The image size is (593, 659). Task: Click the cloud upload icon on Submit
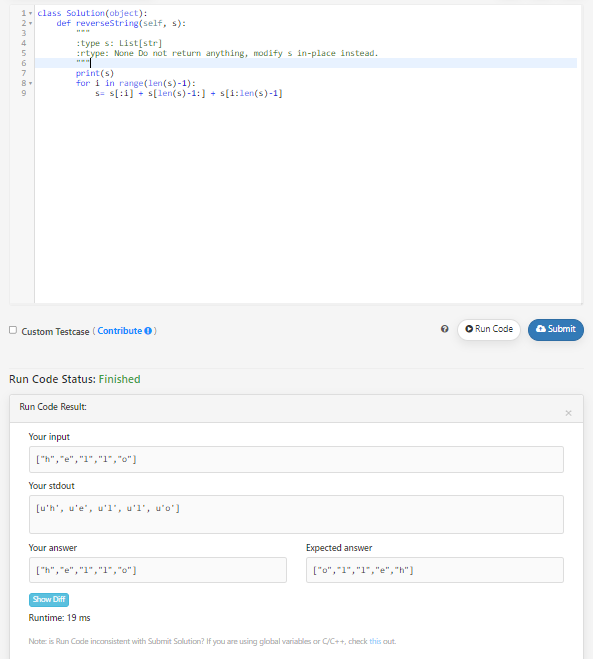[541, 329]
